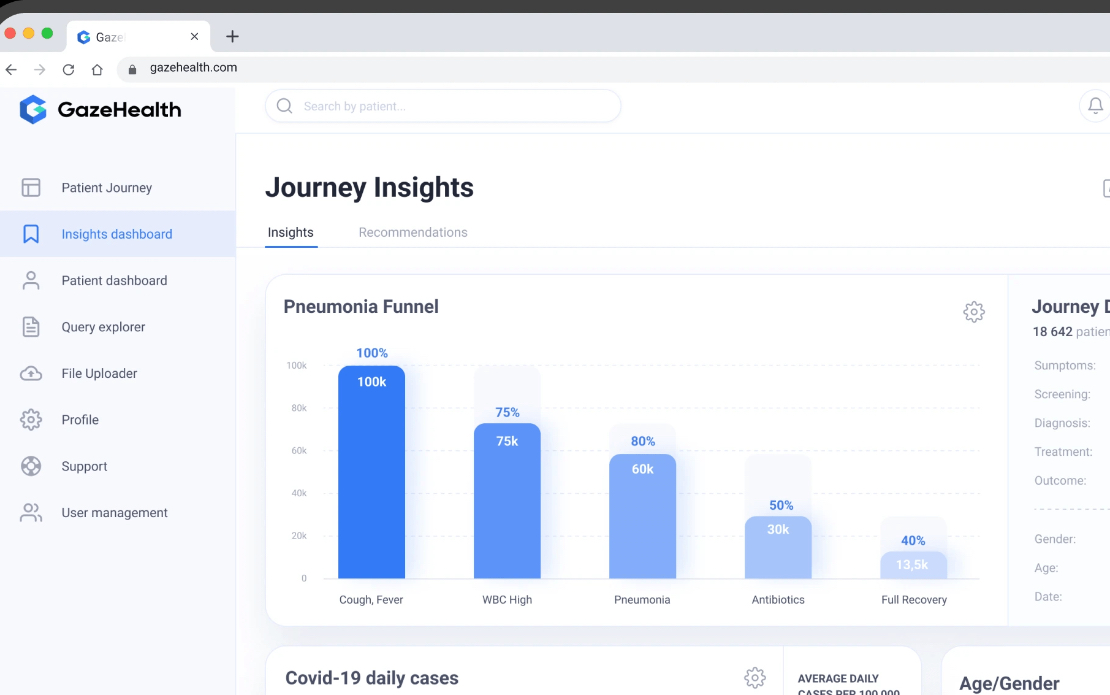Click the Age/Gender card title
This screenshot has height=695, width=1110.
coord(1009,684)
